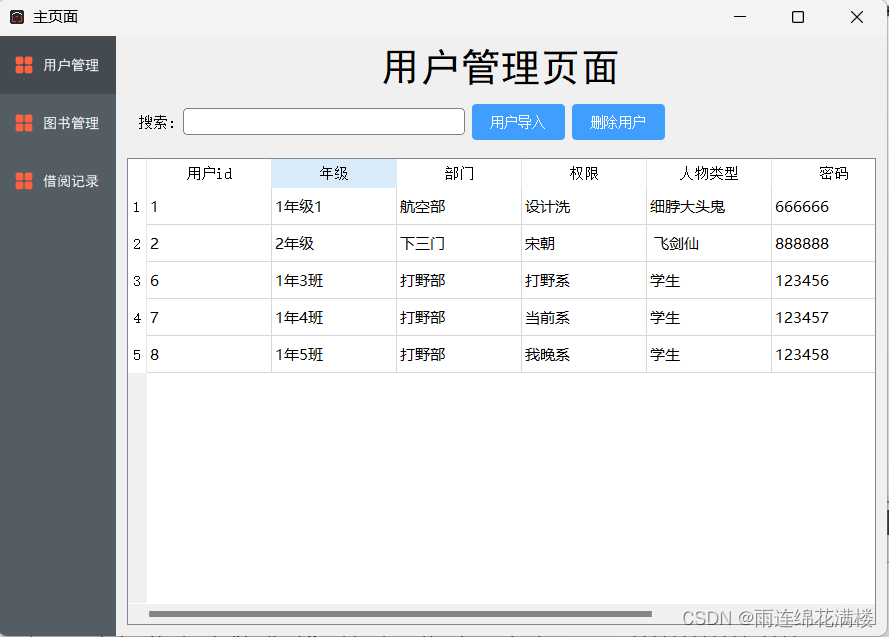
Task: Click the 用户导入 button
Action: tap(518, 122)
